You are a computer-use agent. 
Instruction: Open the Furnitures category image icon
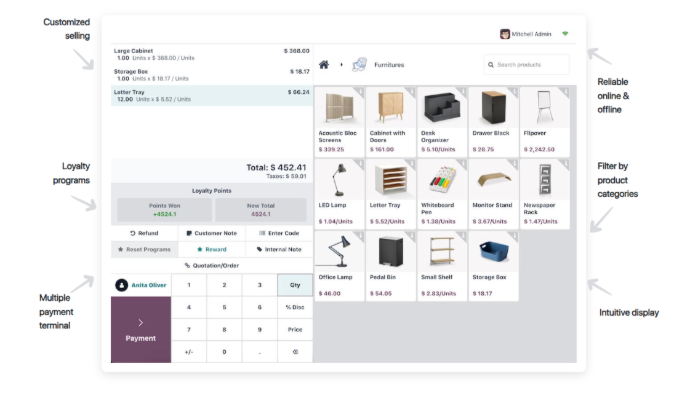coord(360,64)
